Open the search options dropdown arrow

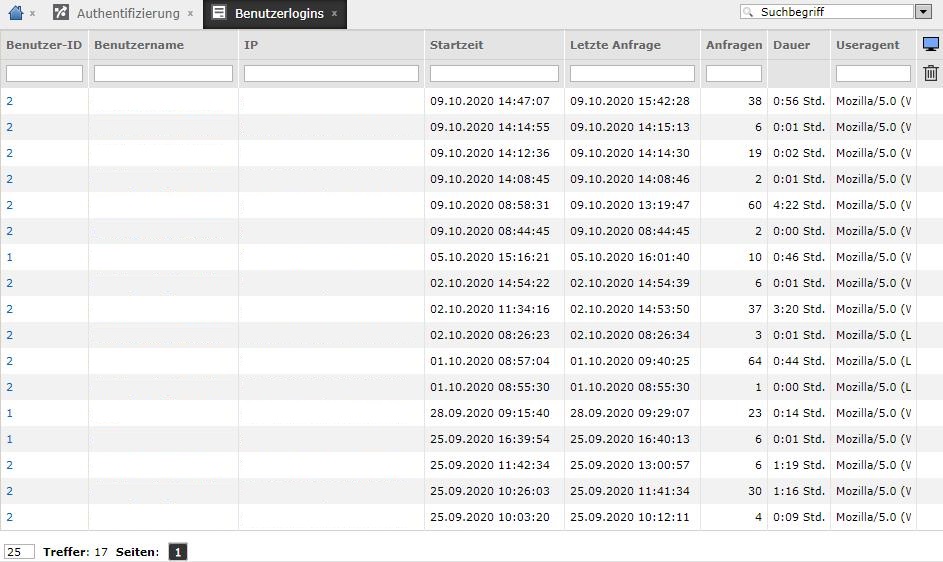(x=924, y=11)
